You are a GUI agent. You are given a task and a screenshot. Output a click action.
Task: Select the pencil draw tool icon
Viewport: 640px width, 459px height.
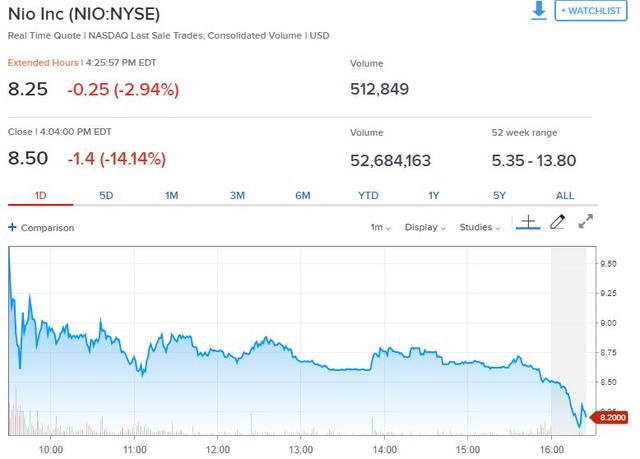[x=558, y=222]
